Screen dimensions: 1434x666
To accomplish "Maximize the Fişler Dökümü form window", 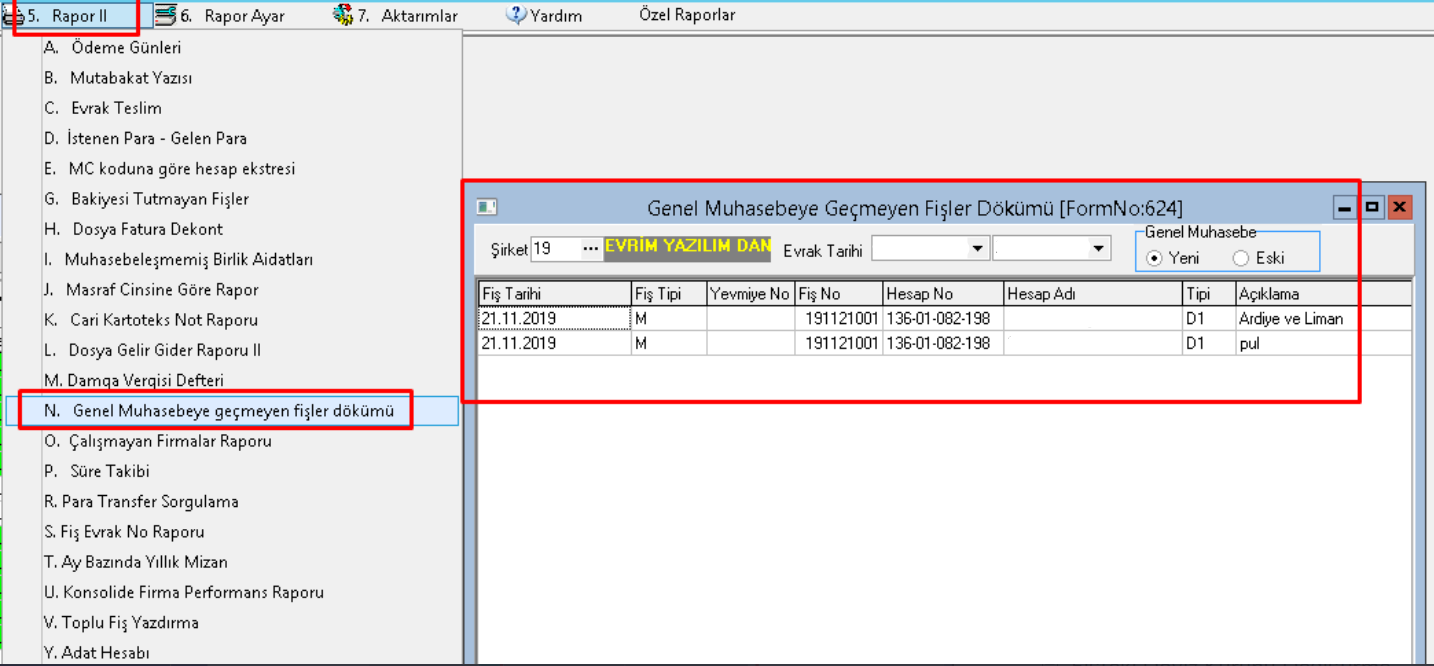I will [1372, 208].
